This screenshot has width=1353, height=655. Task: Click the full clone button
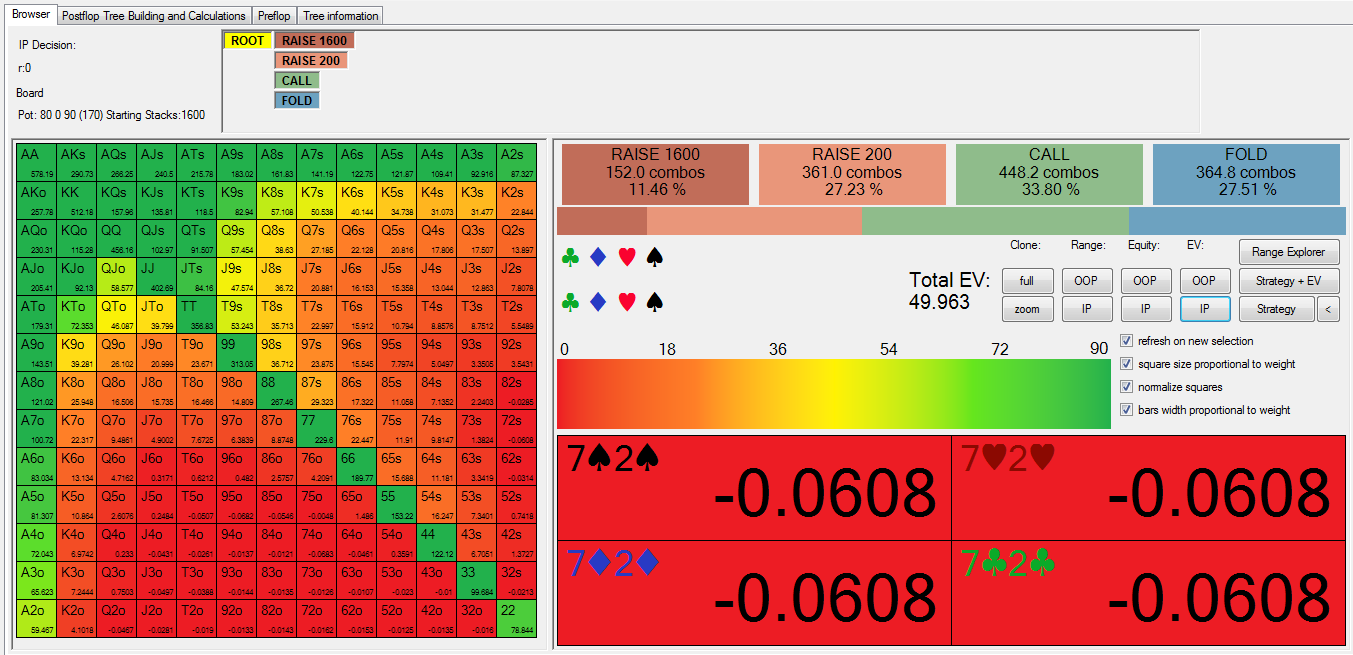pyautogui.click(x=1027, y=281)
